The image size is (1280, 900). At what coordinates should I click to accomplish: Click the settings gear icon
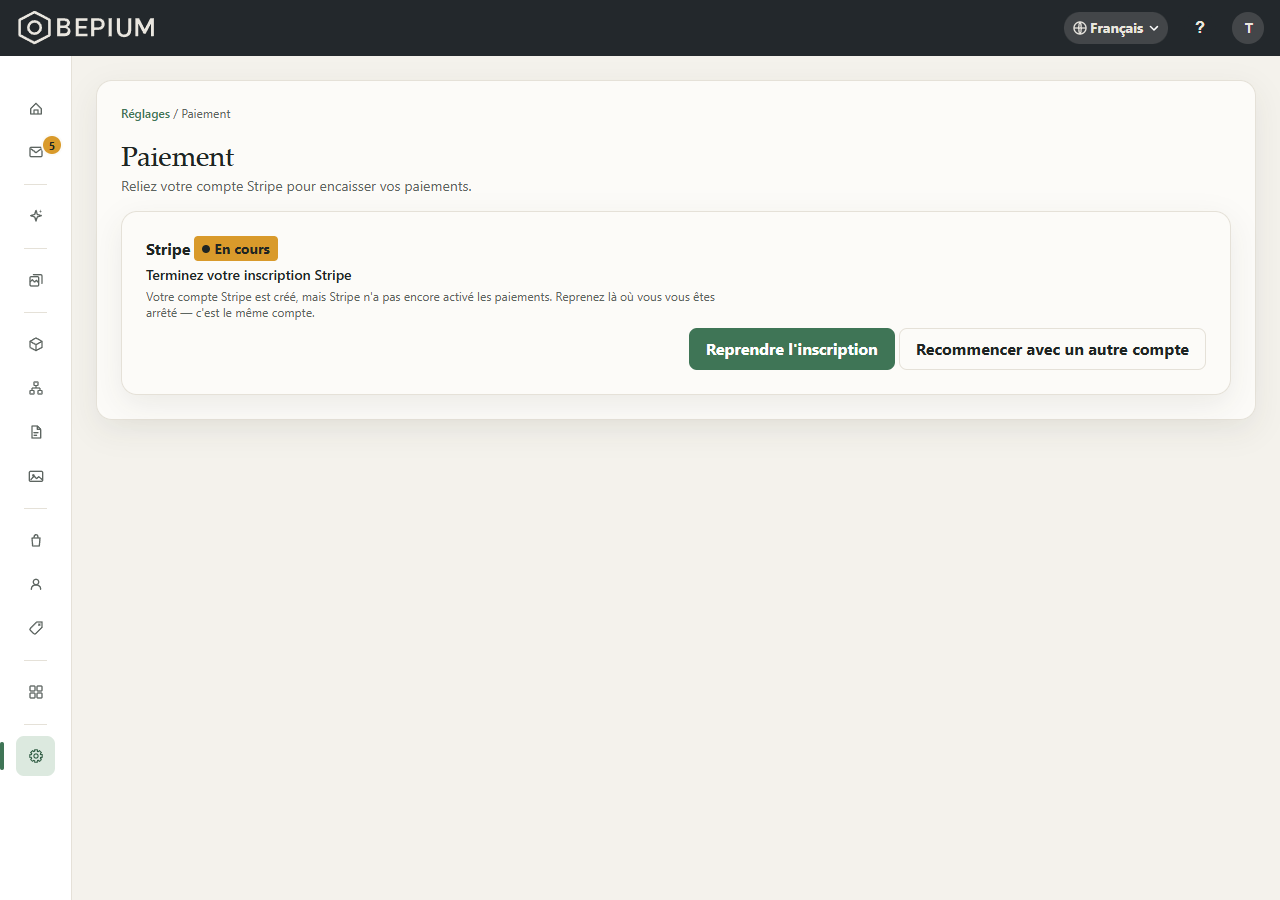click(x=36, y=756)
